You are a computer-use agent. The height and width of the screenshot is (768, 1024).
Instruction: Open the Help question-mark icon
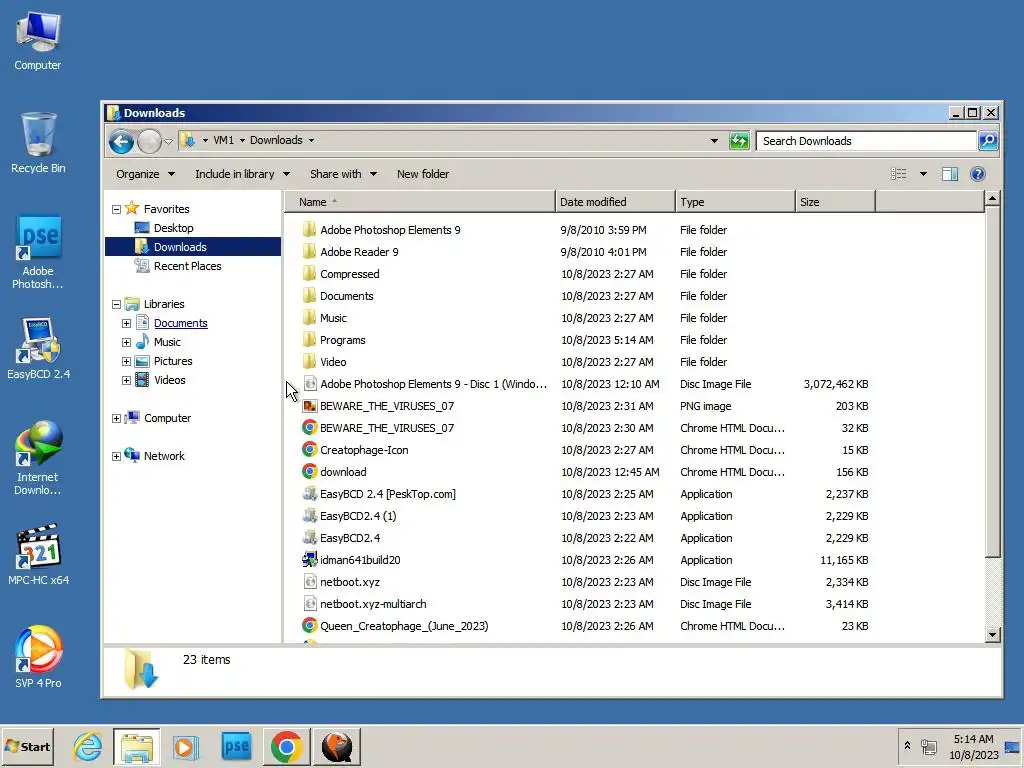[x=978, y=174]
